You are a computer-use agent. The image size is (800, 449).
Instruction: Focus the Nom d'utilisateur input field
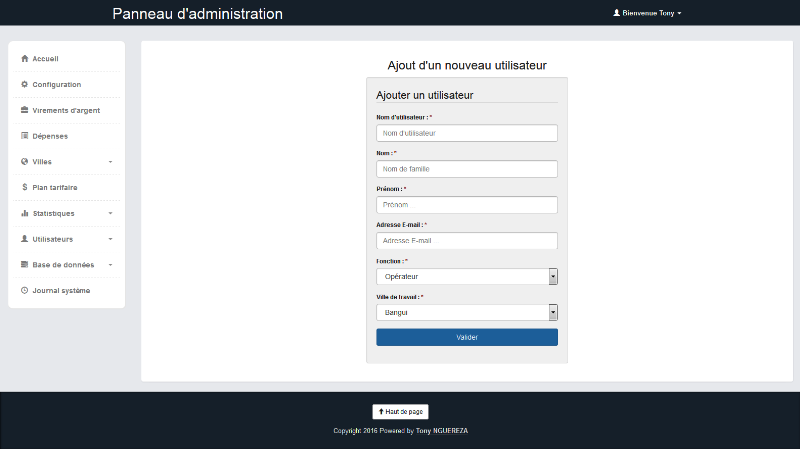tap(466, 133)
